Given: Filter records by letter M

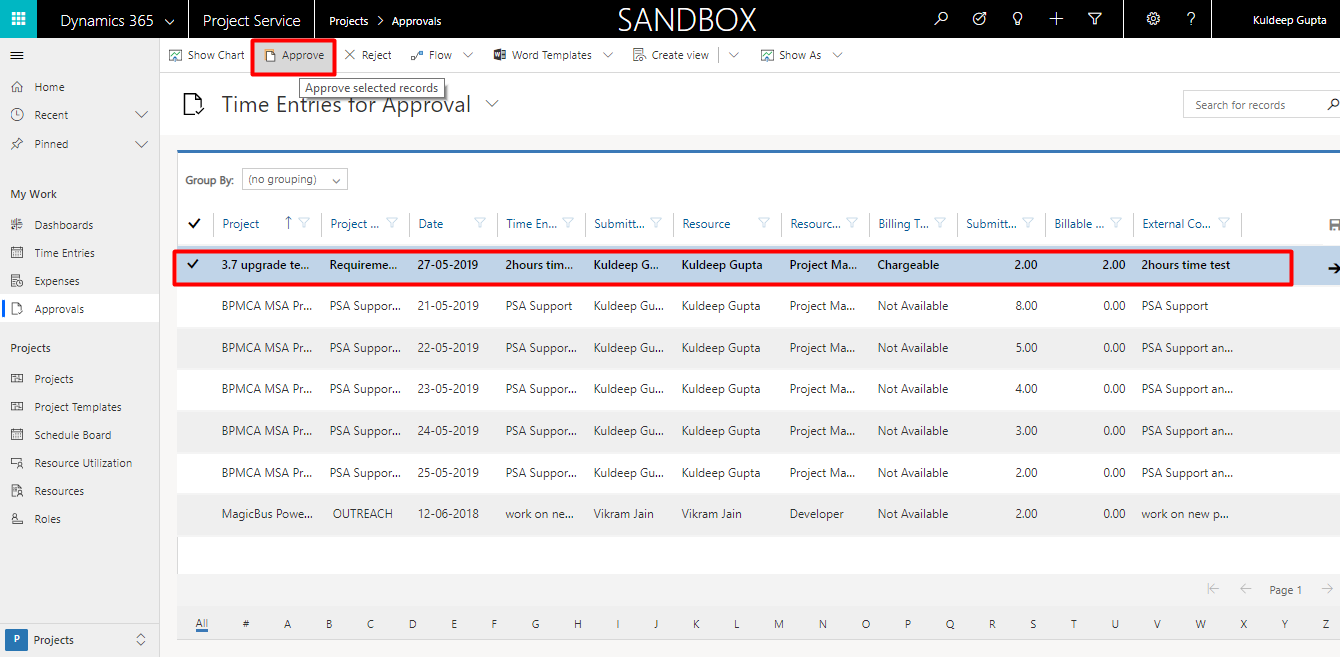Looking at the screenshot, I should click(x=778, y=624).
